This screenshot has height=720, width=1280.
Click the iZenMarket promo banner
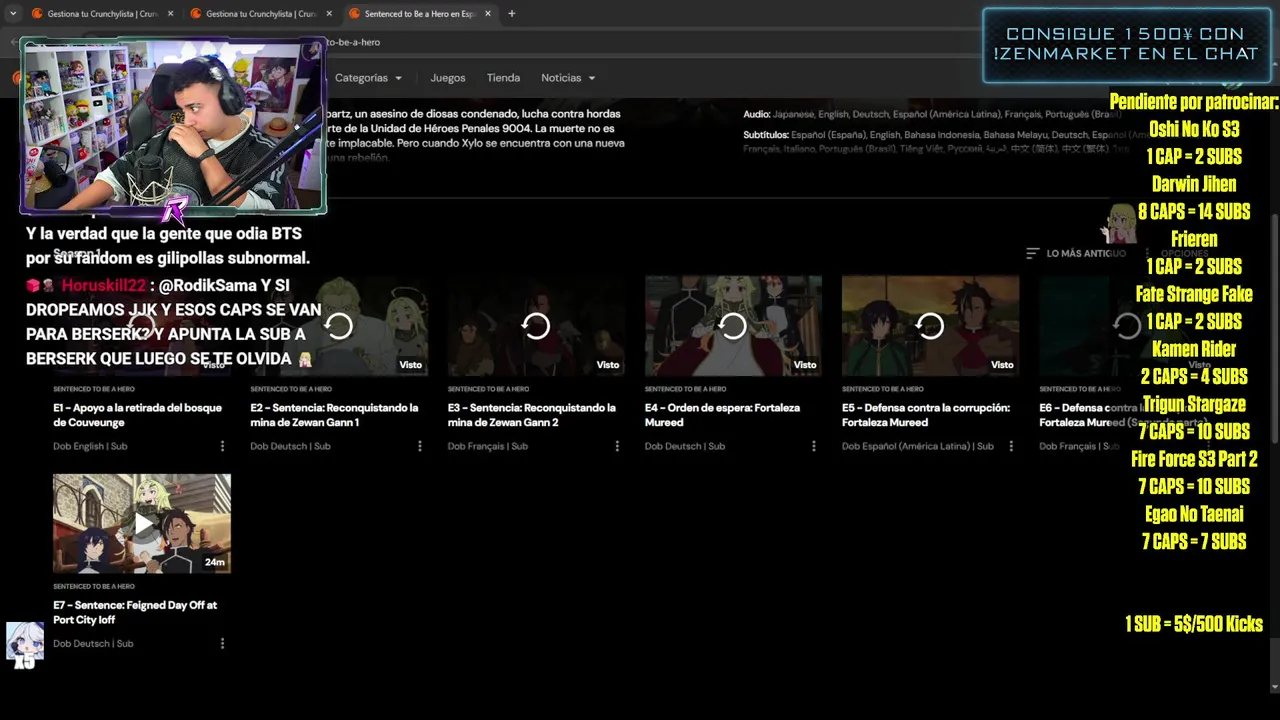pos(1126,45)
